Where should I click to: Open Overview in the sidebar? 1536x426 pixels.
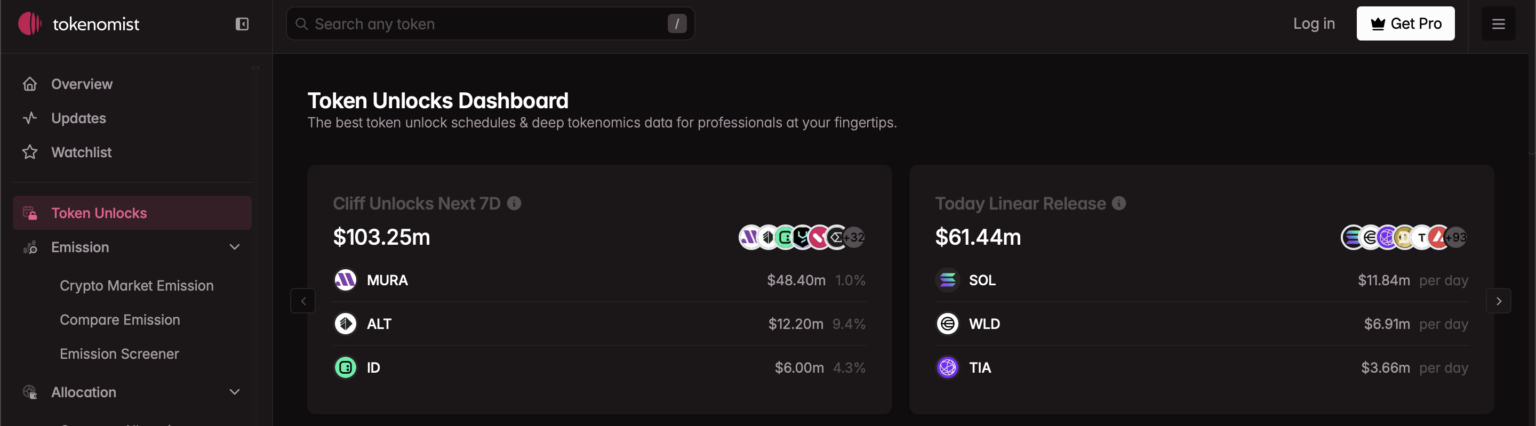(82, 84)
